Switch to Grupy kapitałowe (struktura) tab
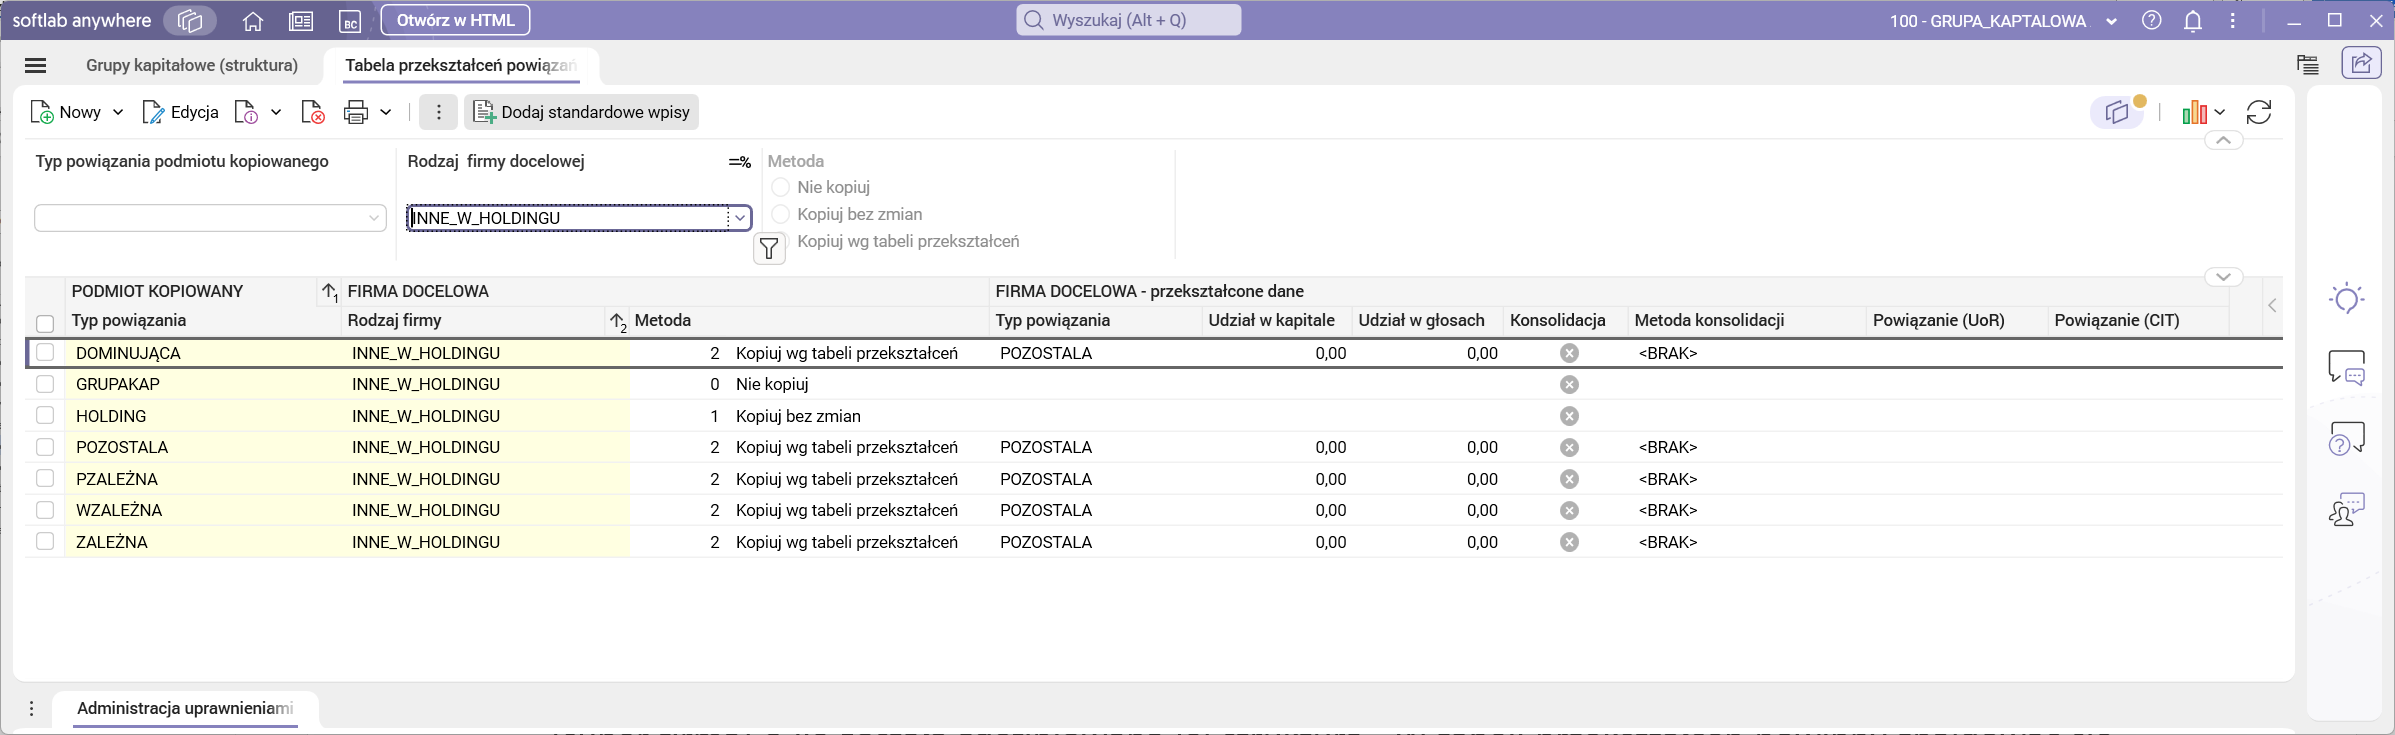This screenshot has height=735, width=2395. click(x=192, y=66)
